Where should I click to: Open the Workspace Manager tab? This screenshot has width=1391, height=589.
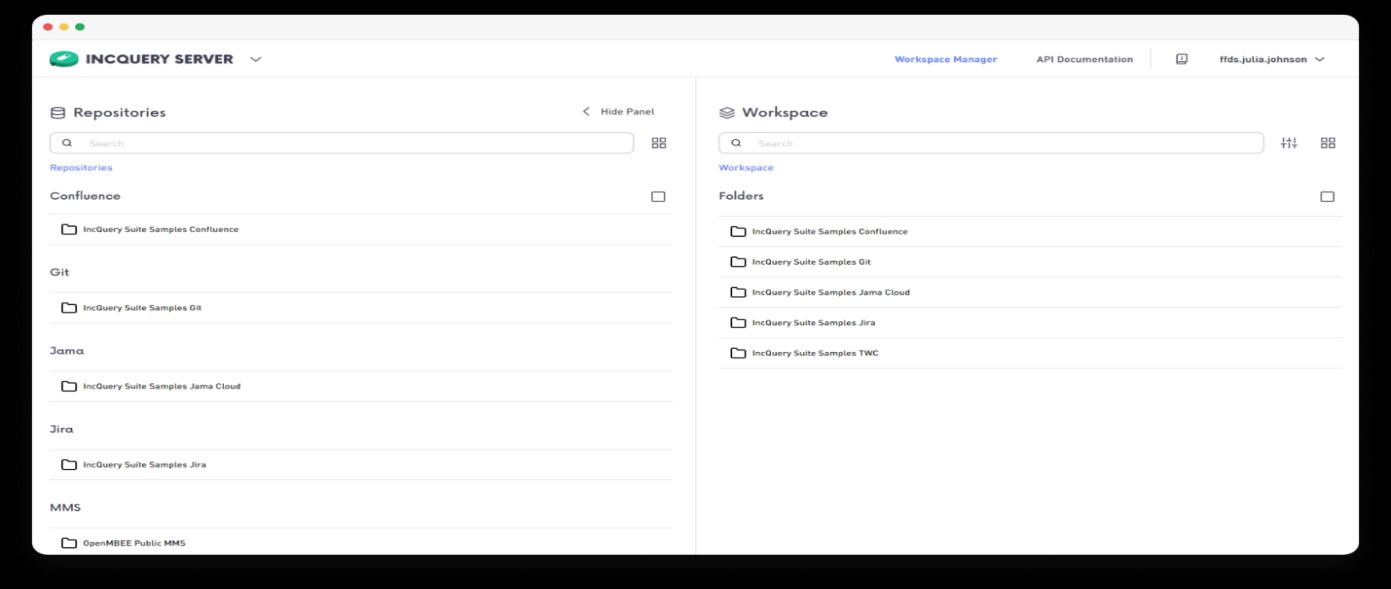pos(945,59)
